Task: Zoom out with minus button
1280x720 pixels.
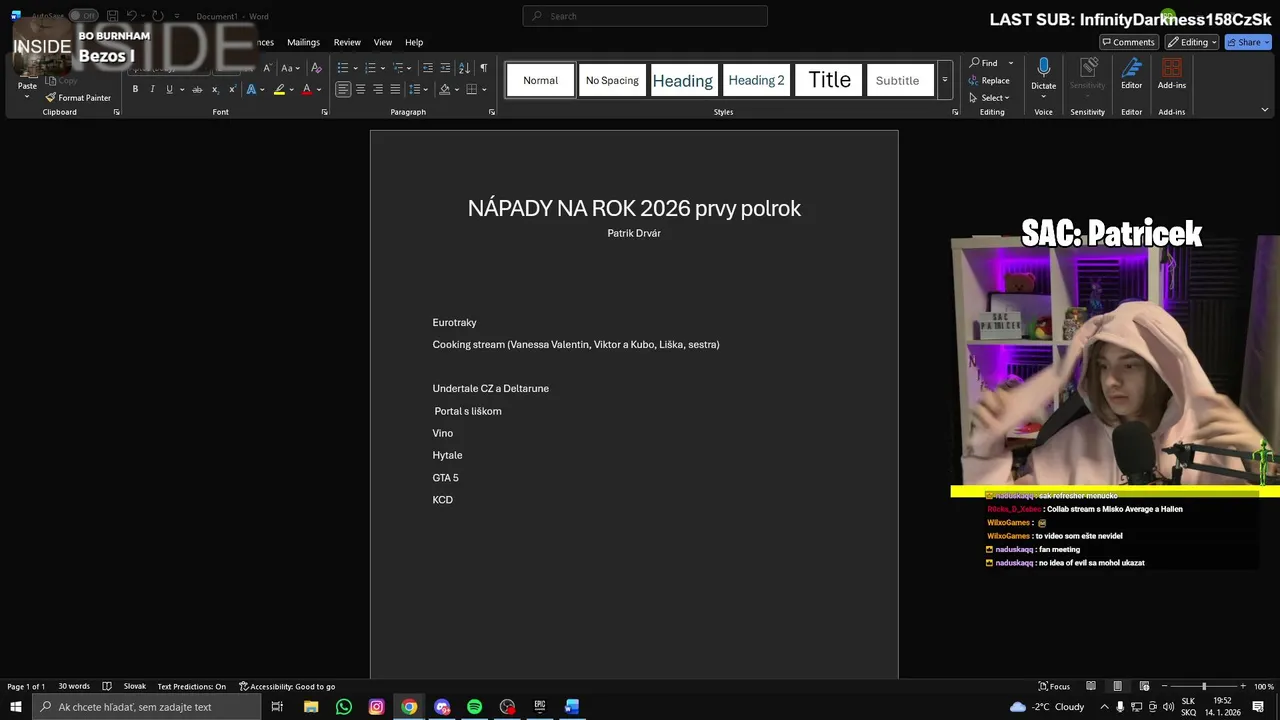Action: (1164, 686)
